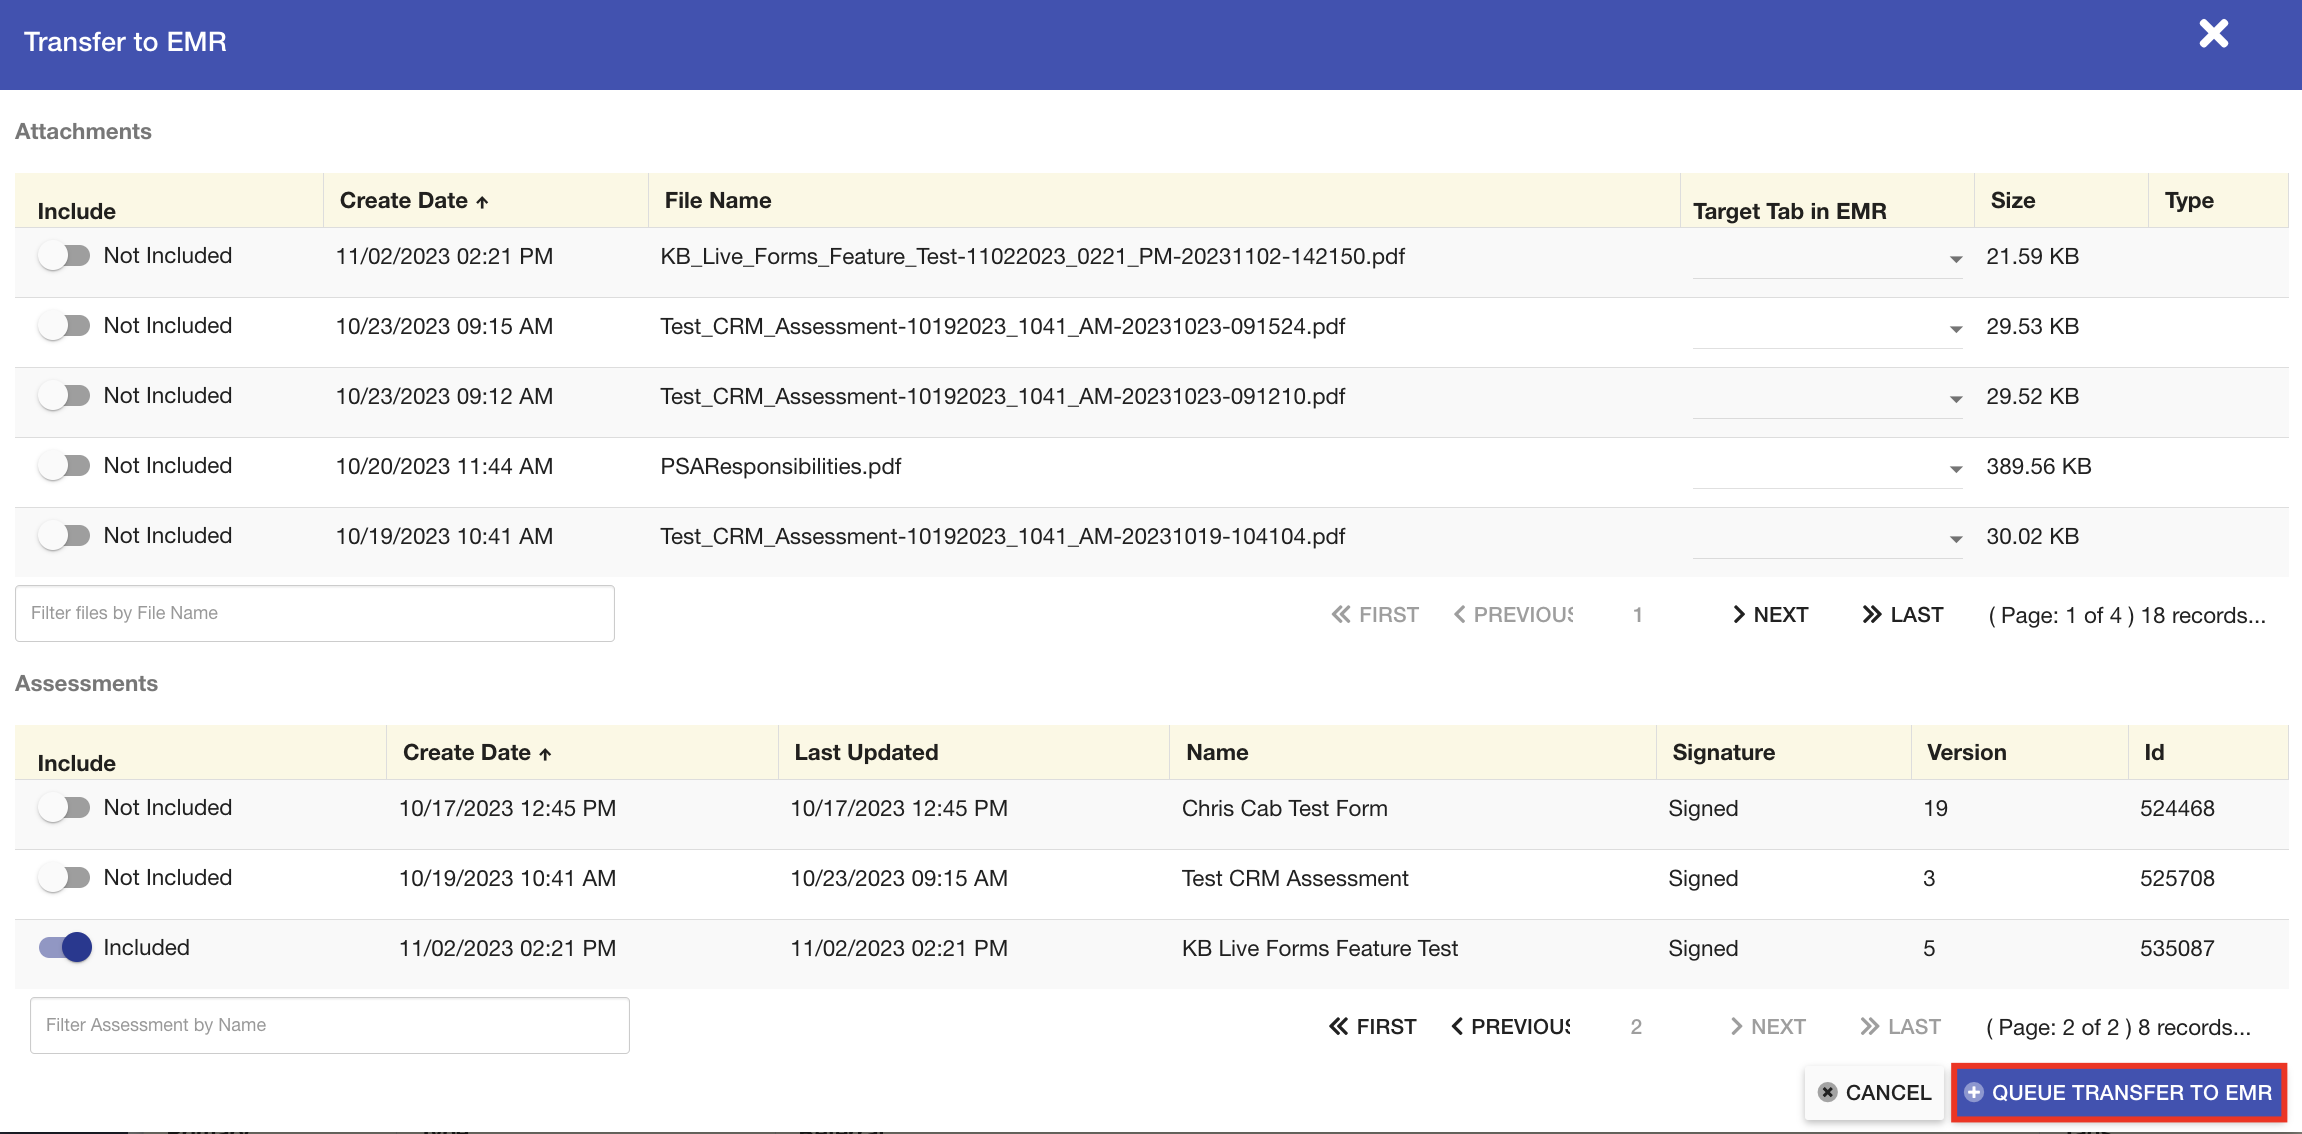Enable Include for PSAResponsibilities.pdf
The image size is (2302, 1134).
coord(65,465)
